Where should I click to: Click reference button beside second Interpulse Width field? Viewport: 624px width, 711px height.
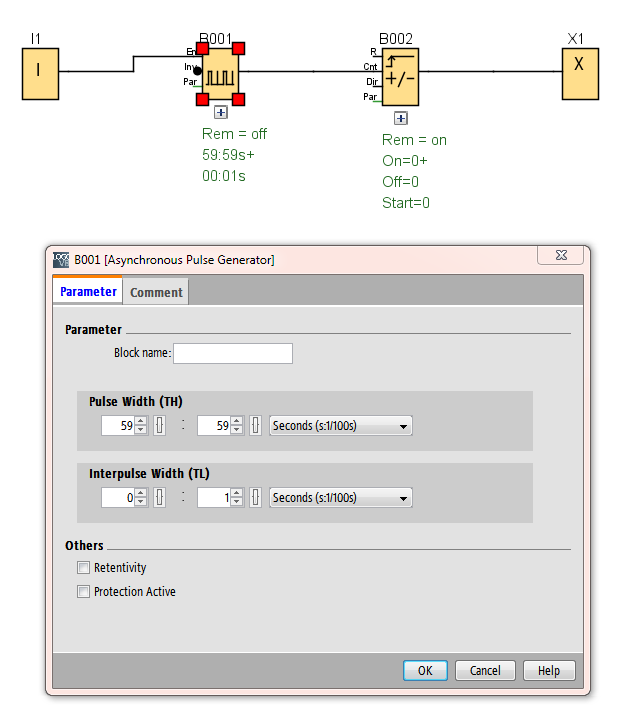(255, 498)
